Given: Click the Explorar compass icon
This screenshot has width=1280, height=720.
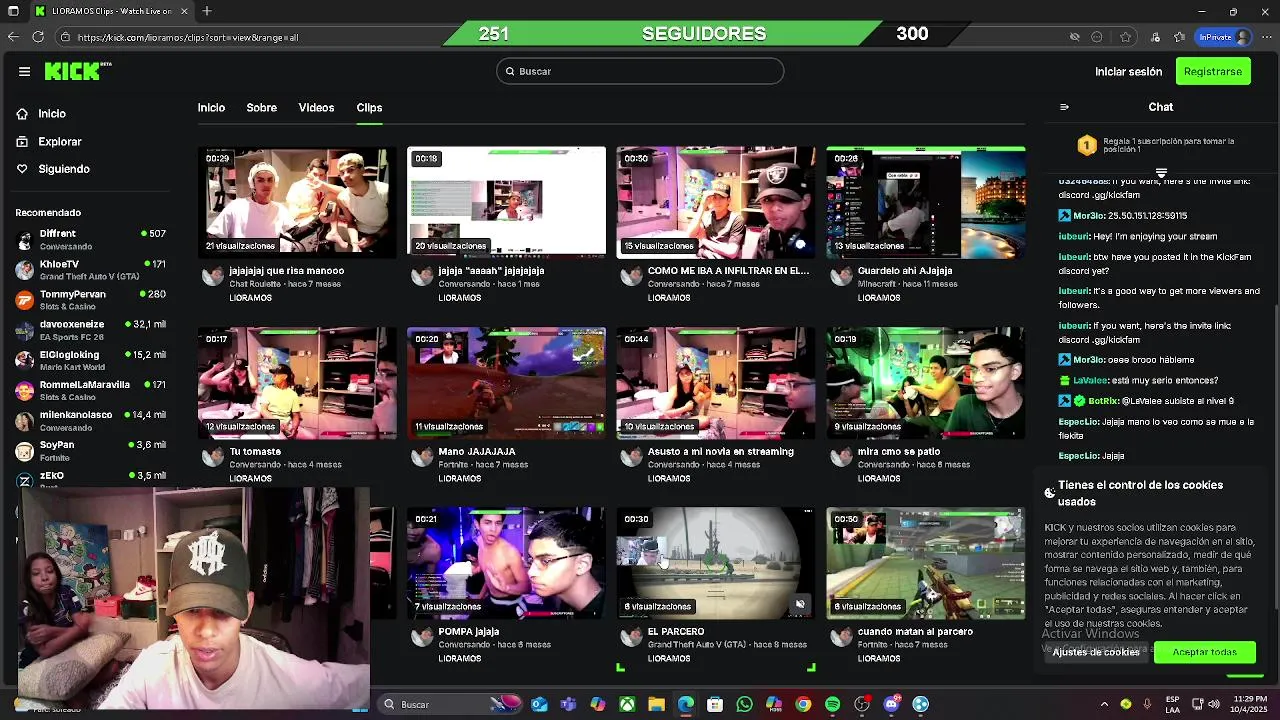Looking at the screenshot, I should click(x=22, y=142).
